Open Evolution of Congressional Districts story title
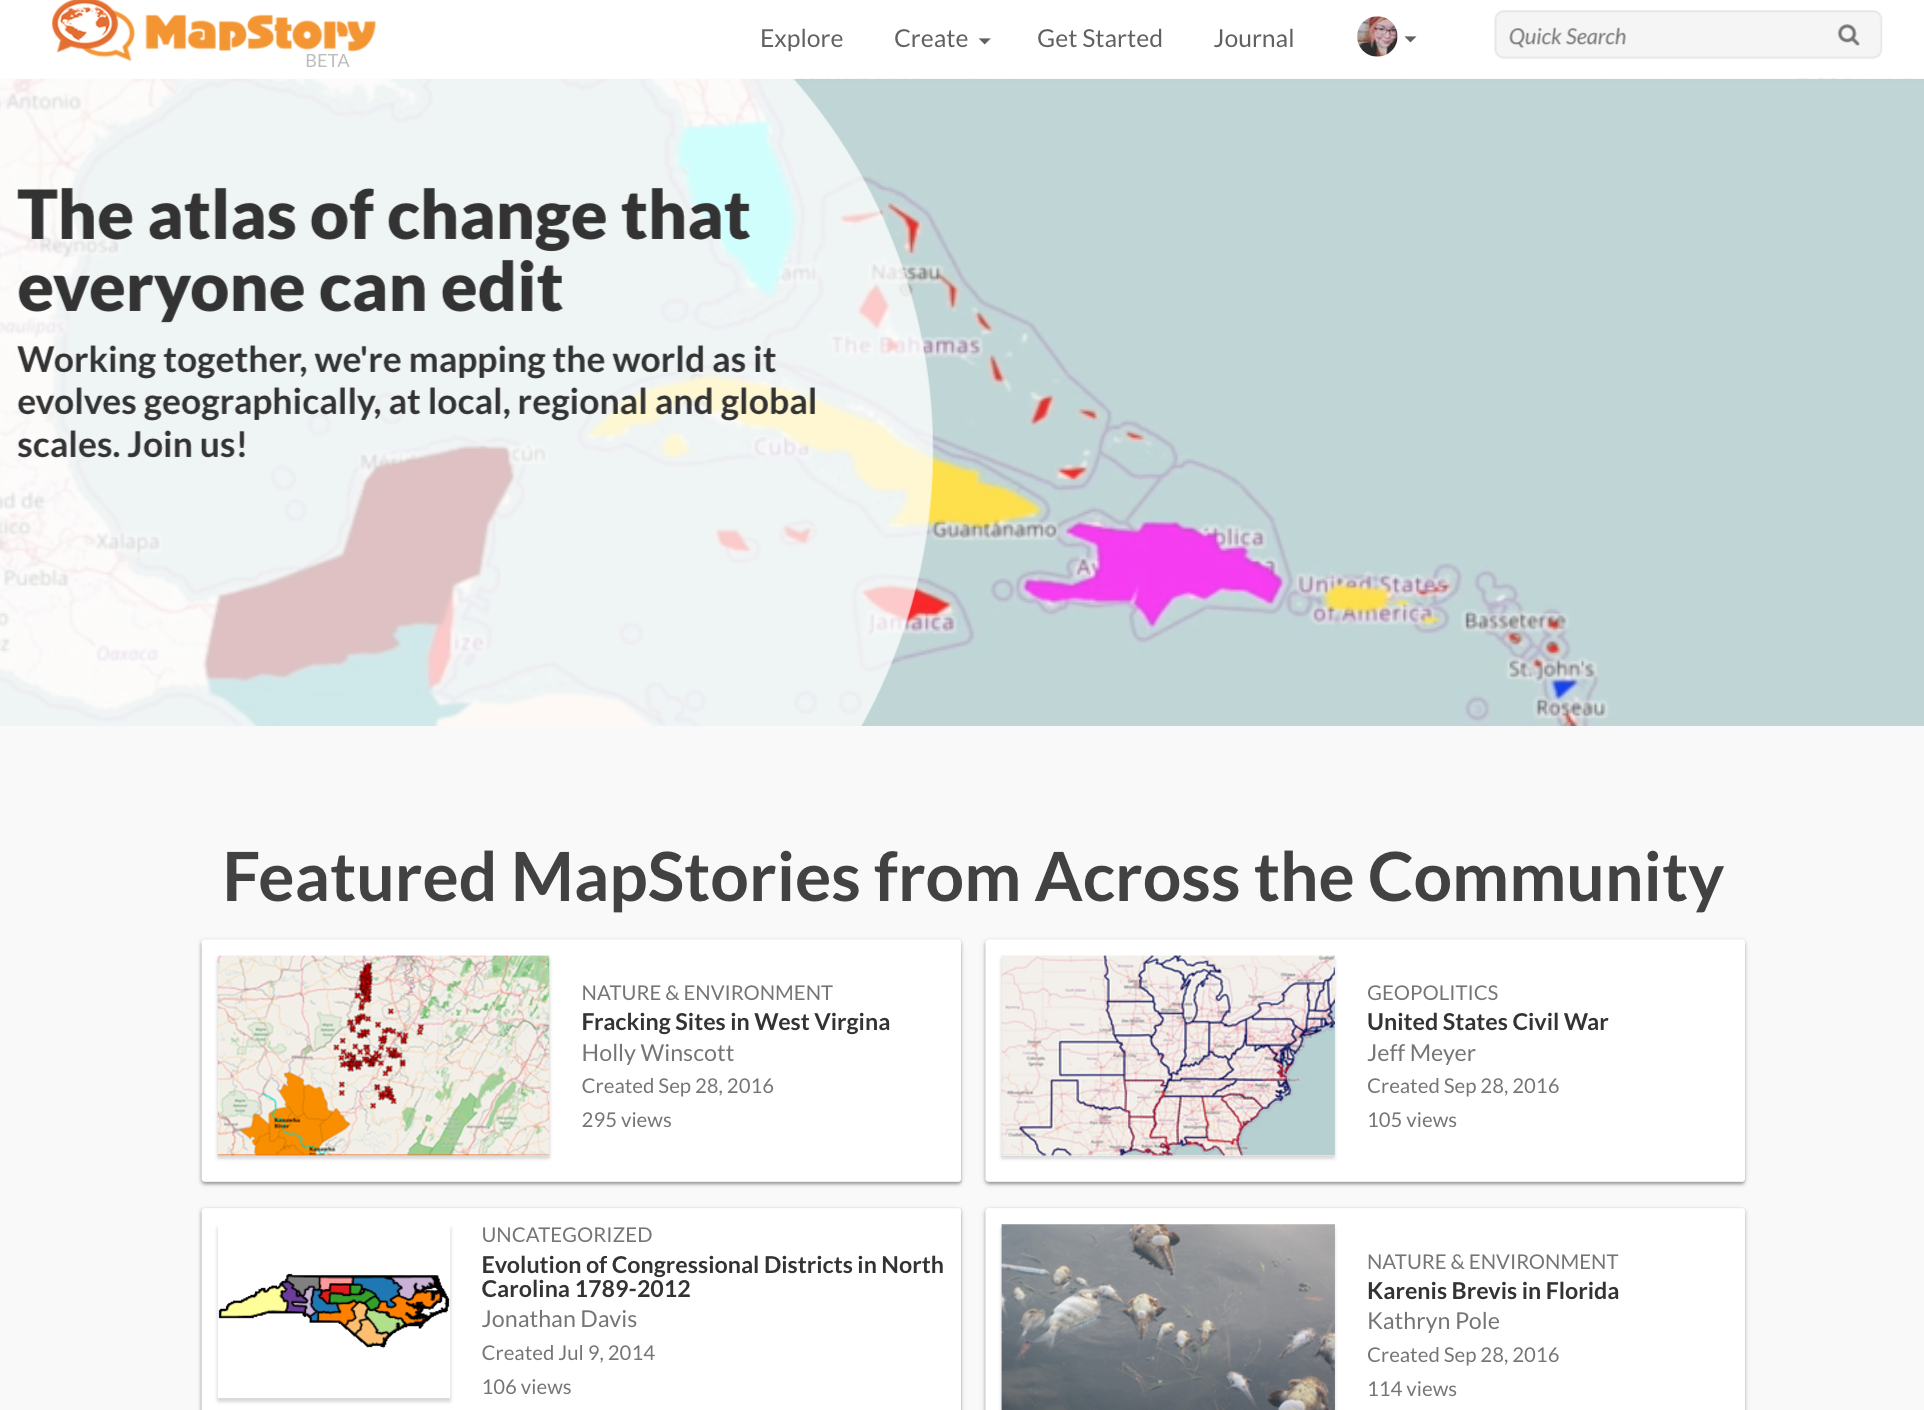The image size is (1924, 1410). pyautogui.click(x=712, y=1277)
